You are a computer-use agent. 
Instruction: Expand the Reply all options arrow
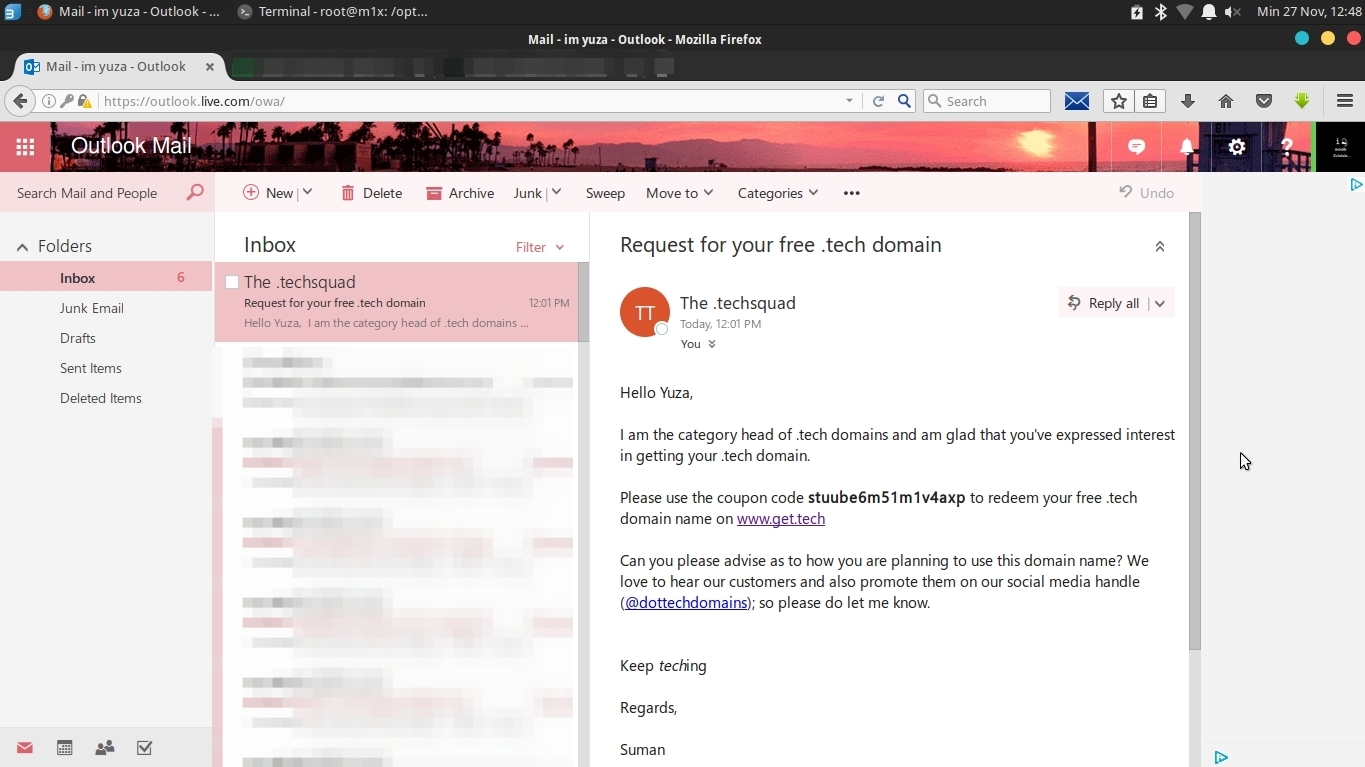point(1160,303)
